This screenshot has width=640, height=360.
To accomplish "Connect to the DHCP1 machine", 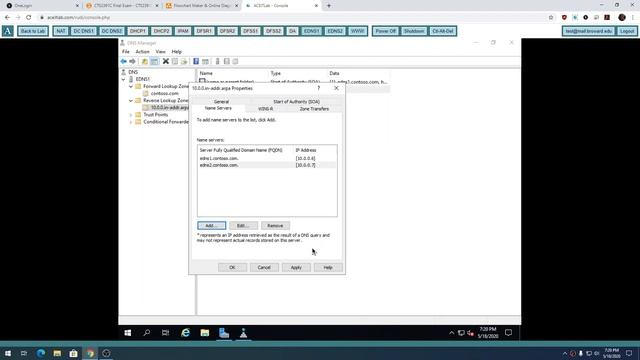I will point(138,31).
